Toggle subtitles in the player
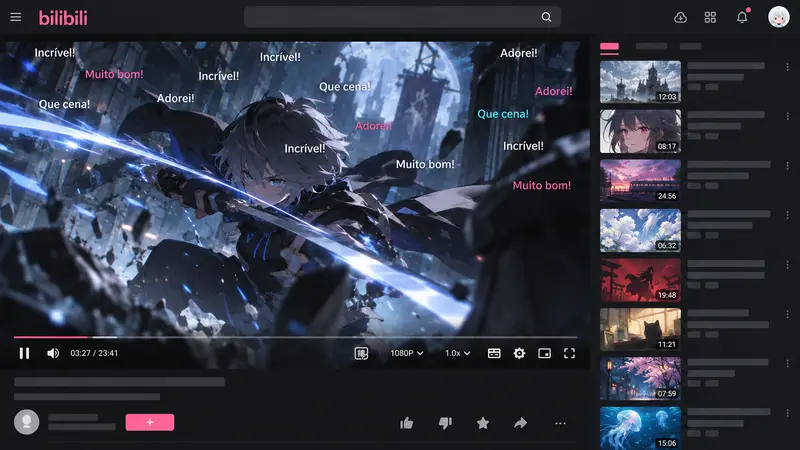 point(494,353)
